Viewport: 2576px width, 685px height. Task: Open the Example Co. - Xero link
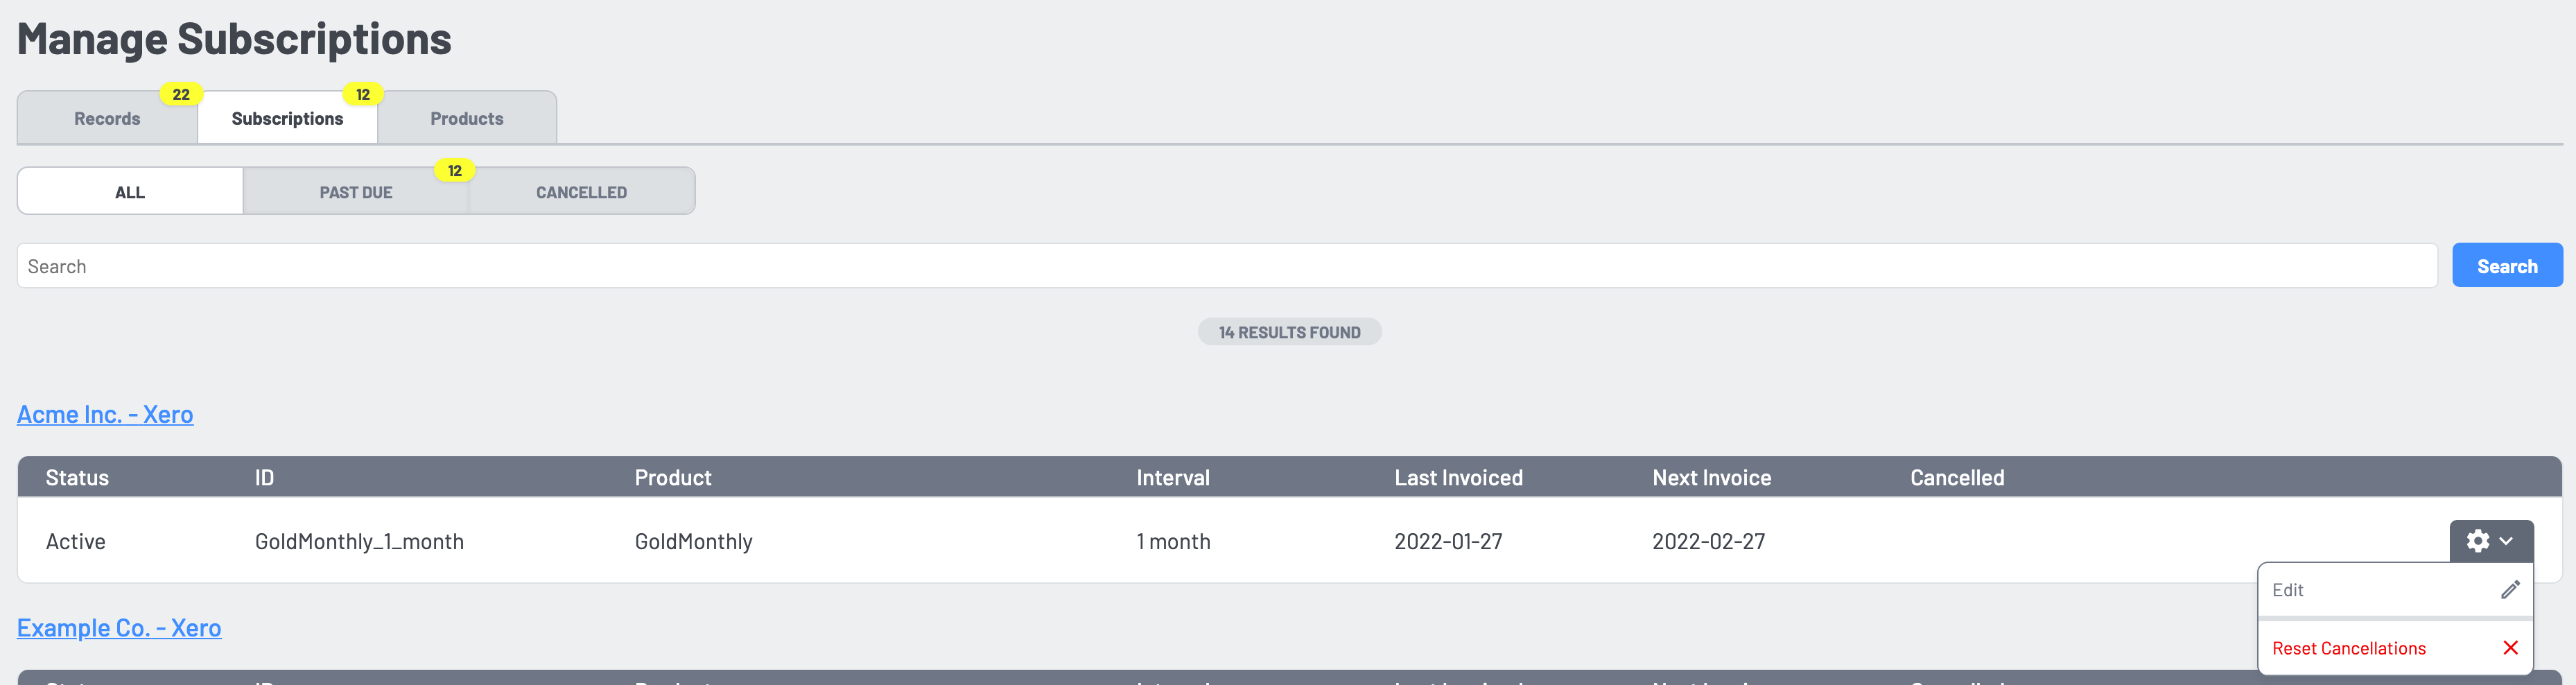coord(119,628)
